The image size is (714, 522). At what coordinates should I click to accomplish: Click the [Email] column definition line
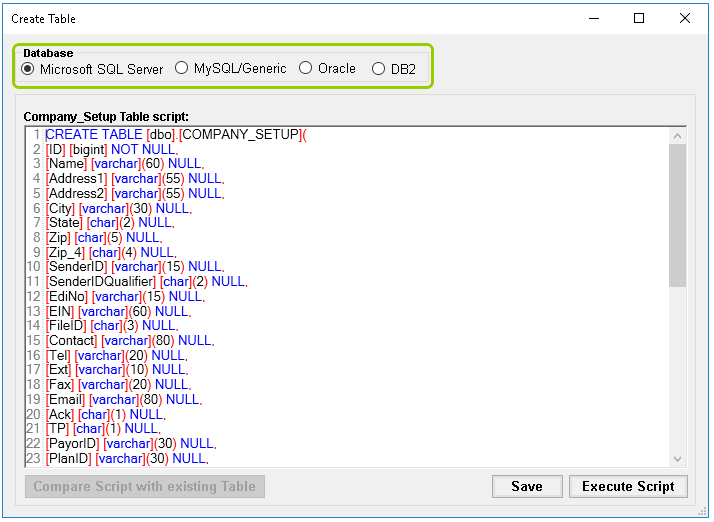[124, 399]
